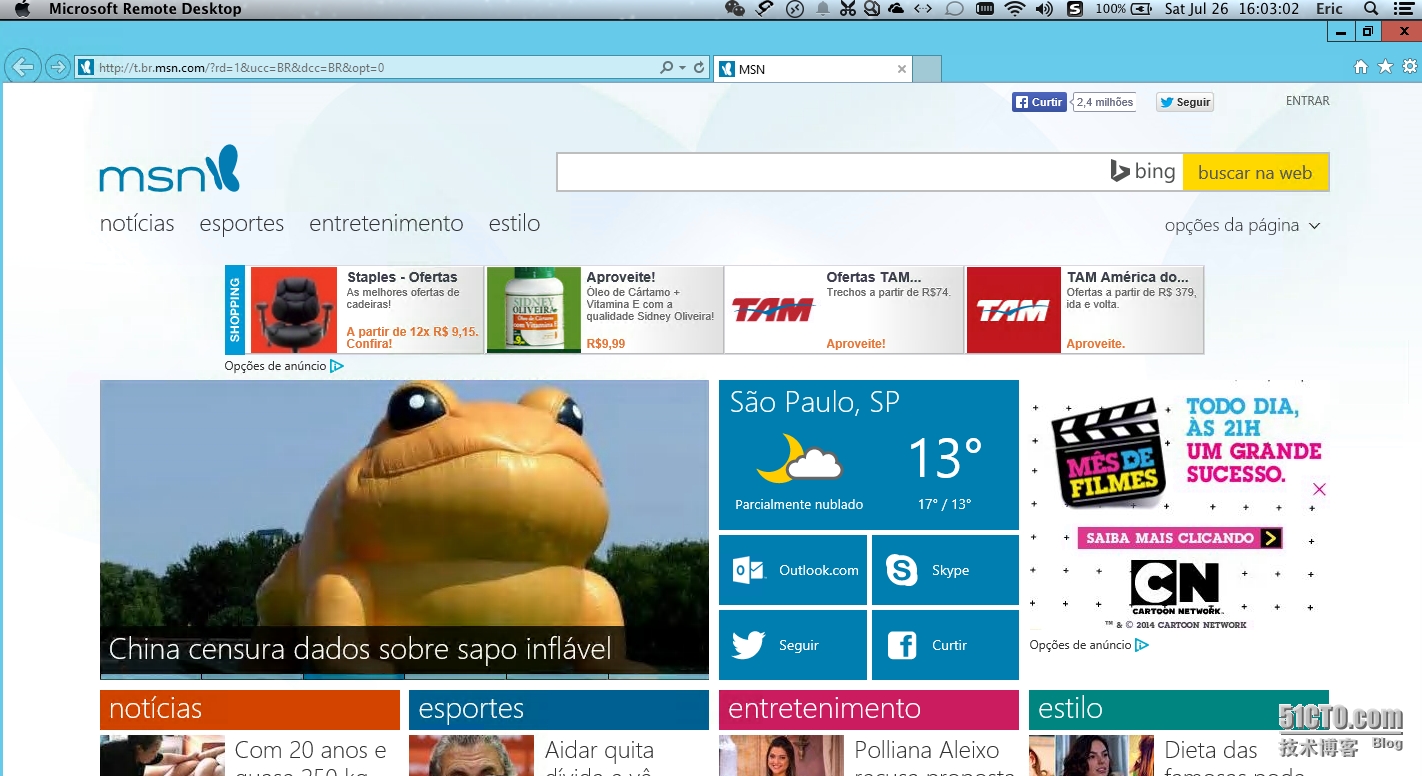
Task: Open the Dieta das style headline
Action: pos(1211,756)
